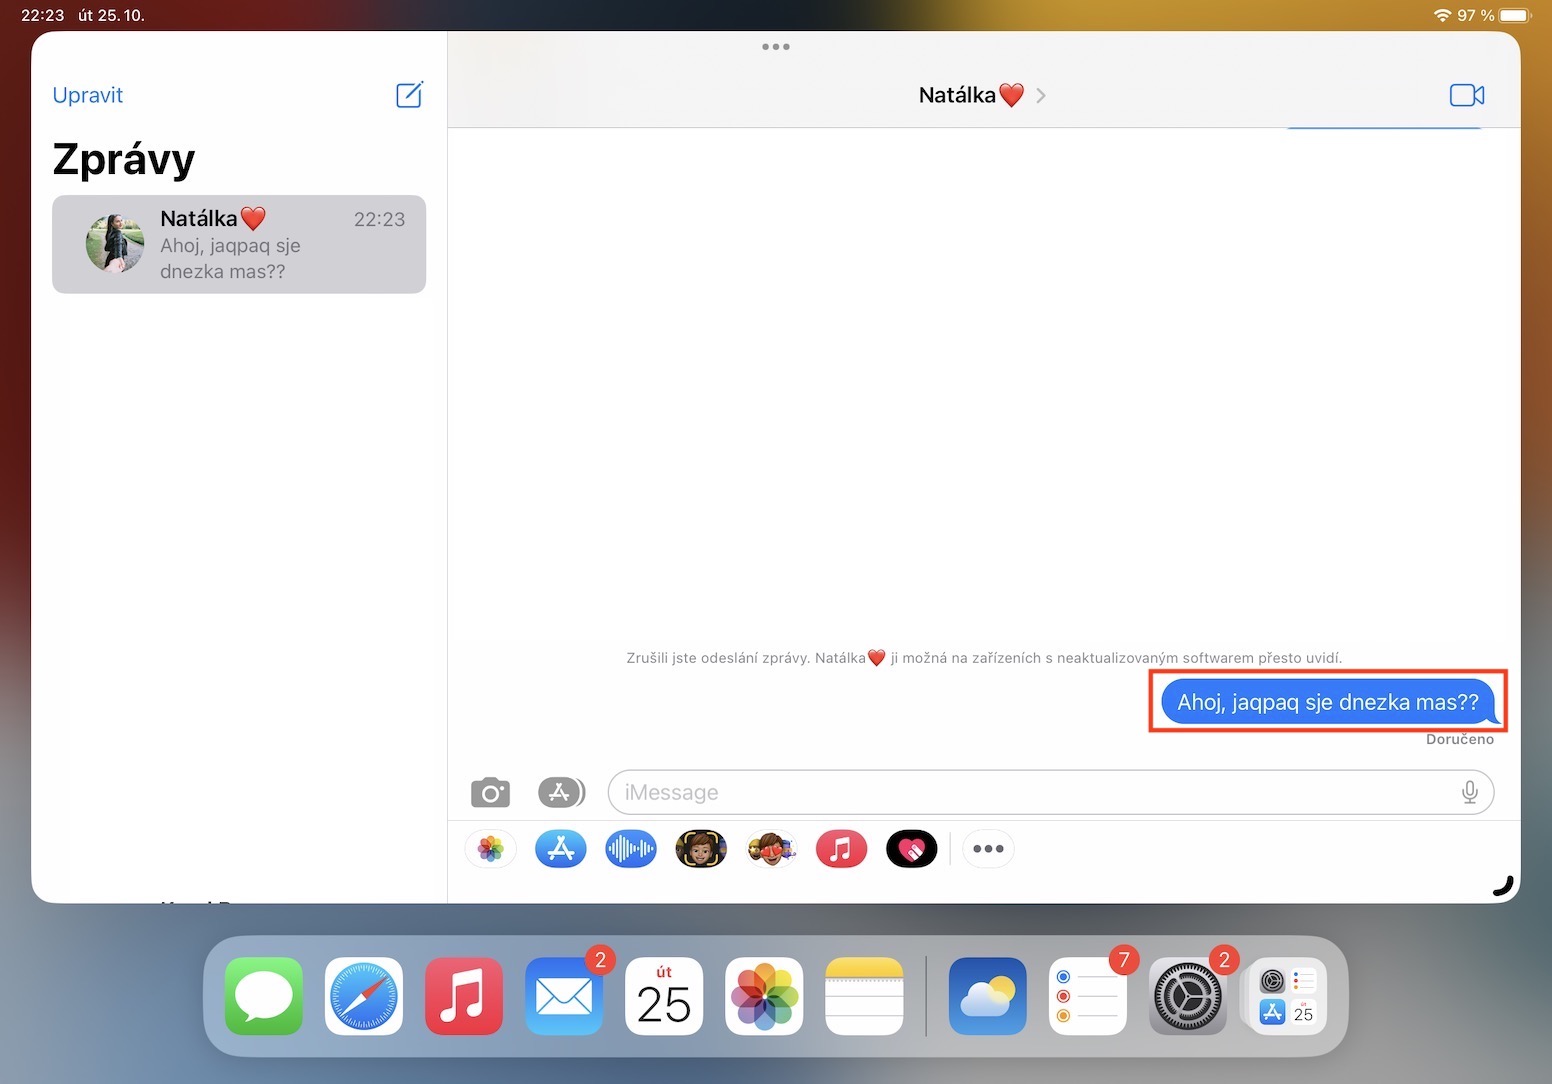Select the Natálka conversation in the list
Image resolution: width=1552 pixels, height=1084 pixels.
pyautogui.click(x=239, y=244)
